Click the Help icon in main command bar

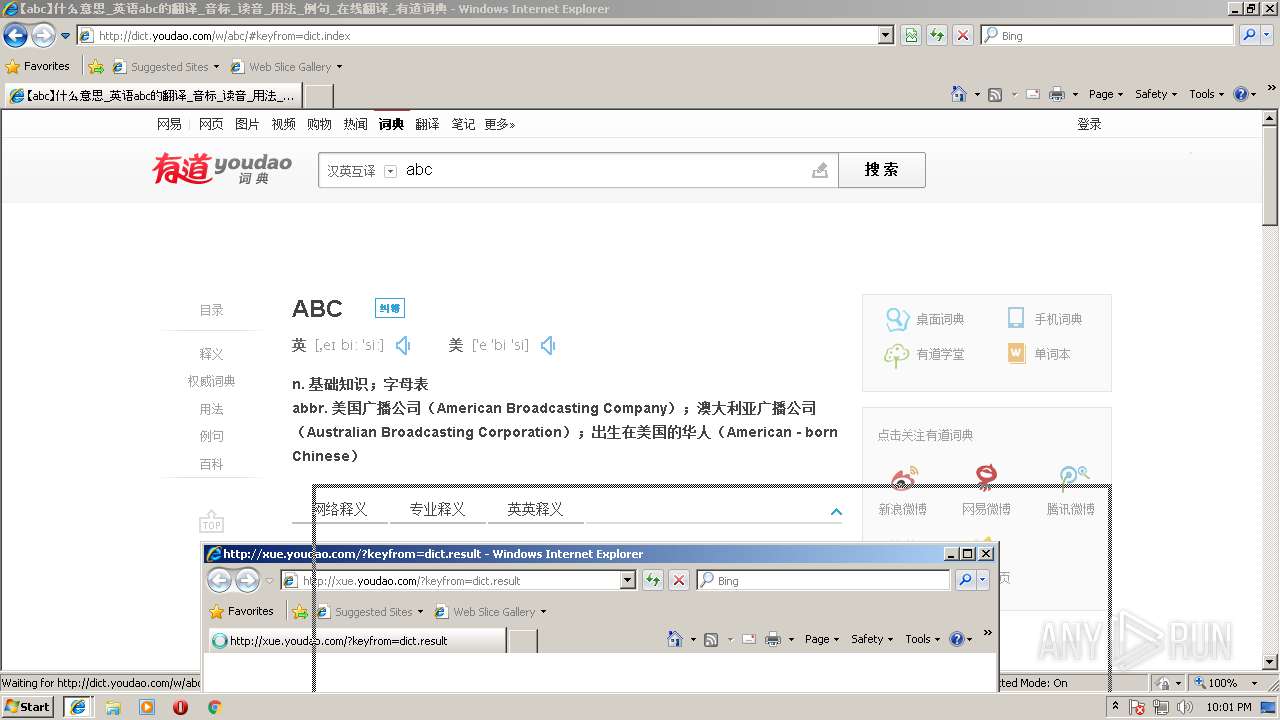(1241, 94)
